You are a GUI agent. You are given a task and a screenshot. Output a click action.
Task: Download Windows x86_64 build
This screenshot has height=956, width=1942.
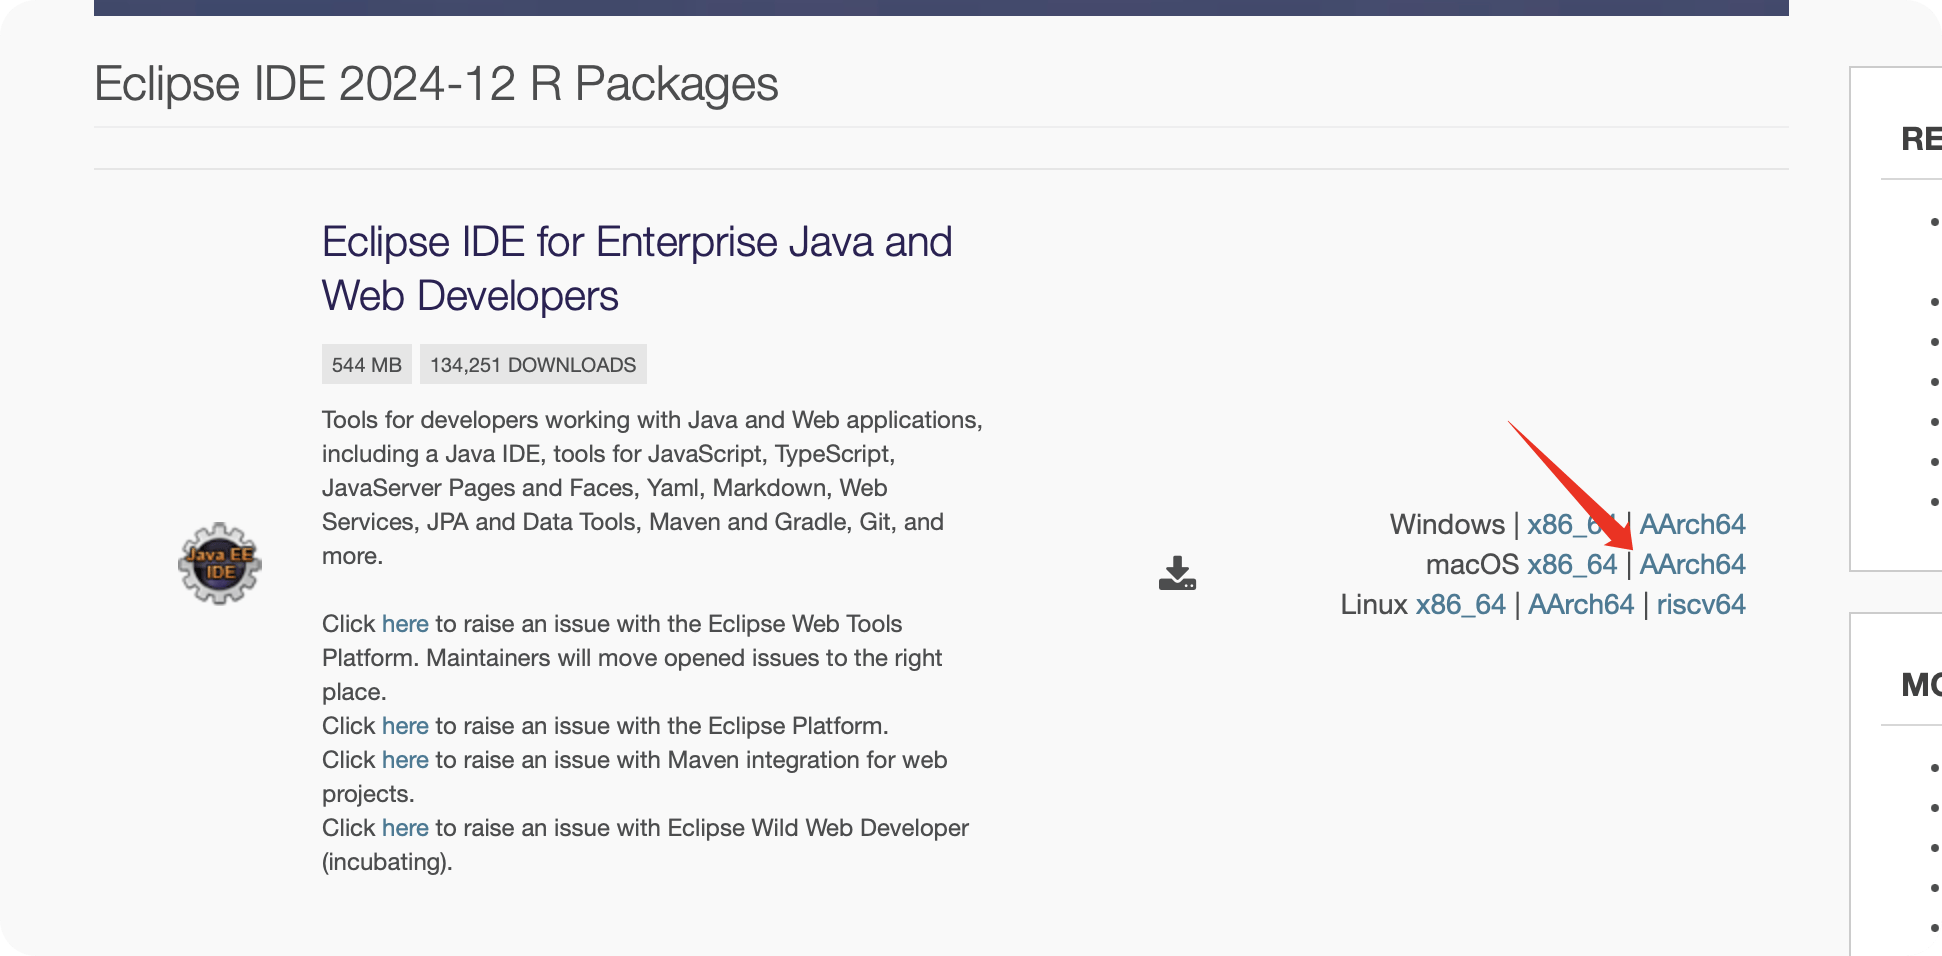pos(1571,524)
